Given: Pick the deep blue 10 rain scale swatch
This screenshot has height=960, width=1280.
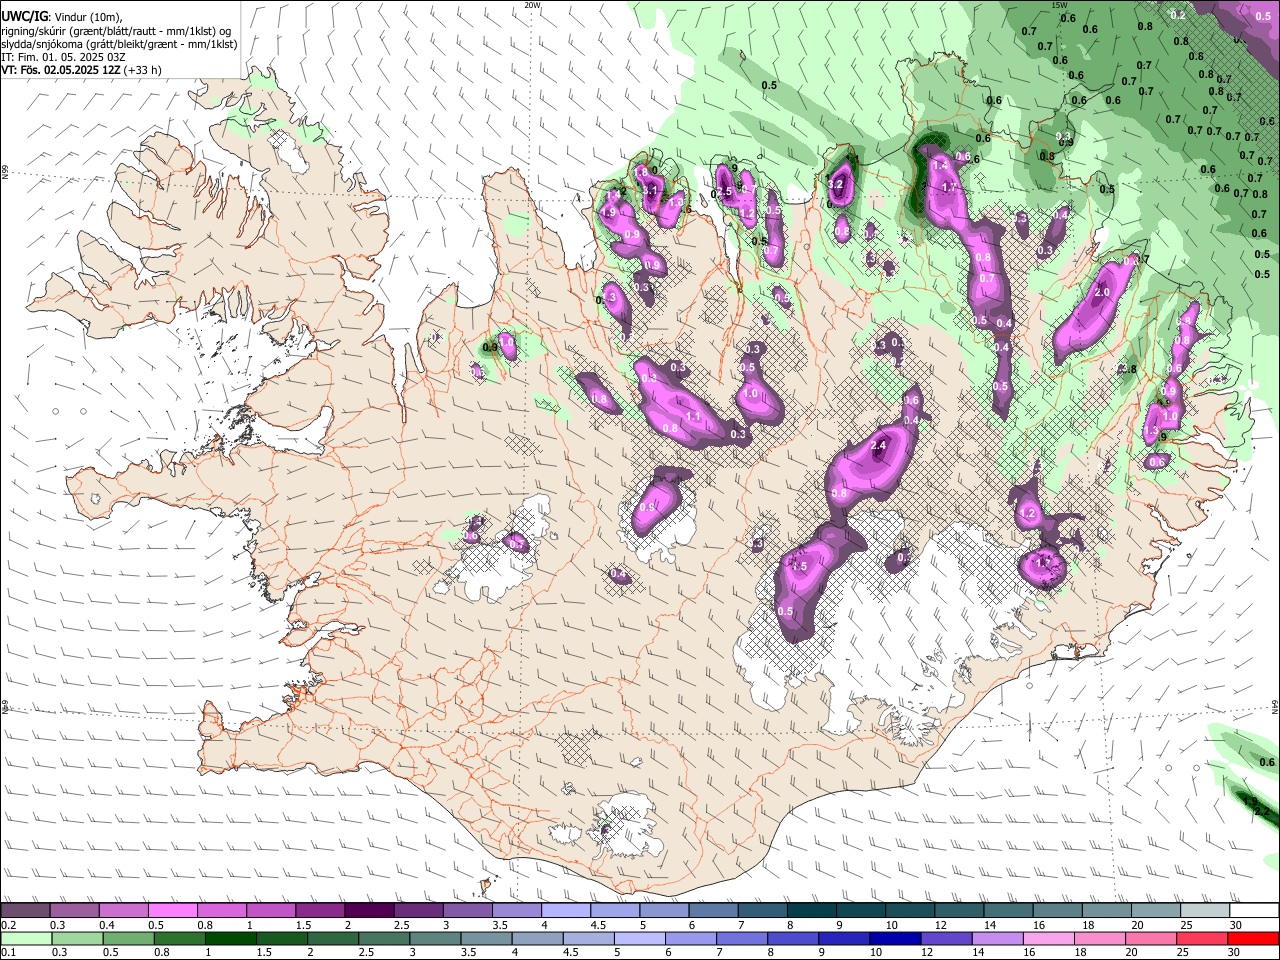Looking at the screenshot, I should pos(895,938).
